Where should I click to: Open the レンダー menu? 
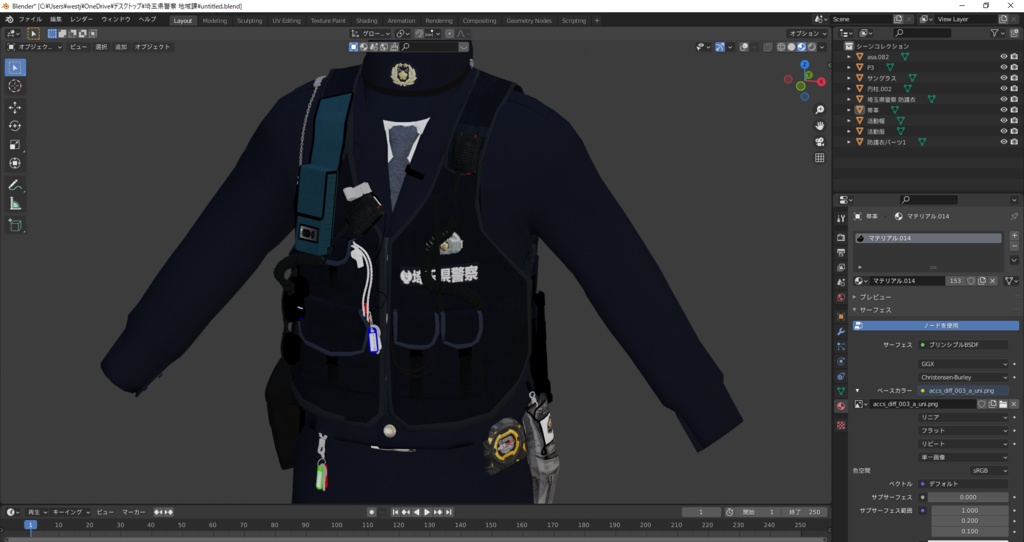click(81, 20)
